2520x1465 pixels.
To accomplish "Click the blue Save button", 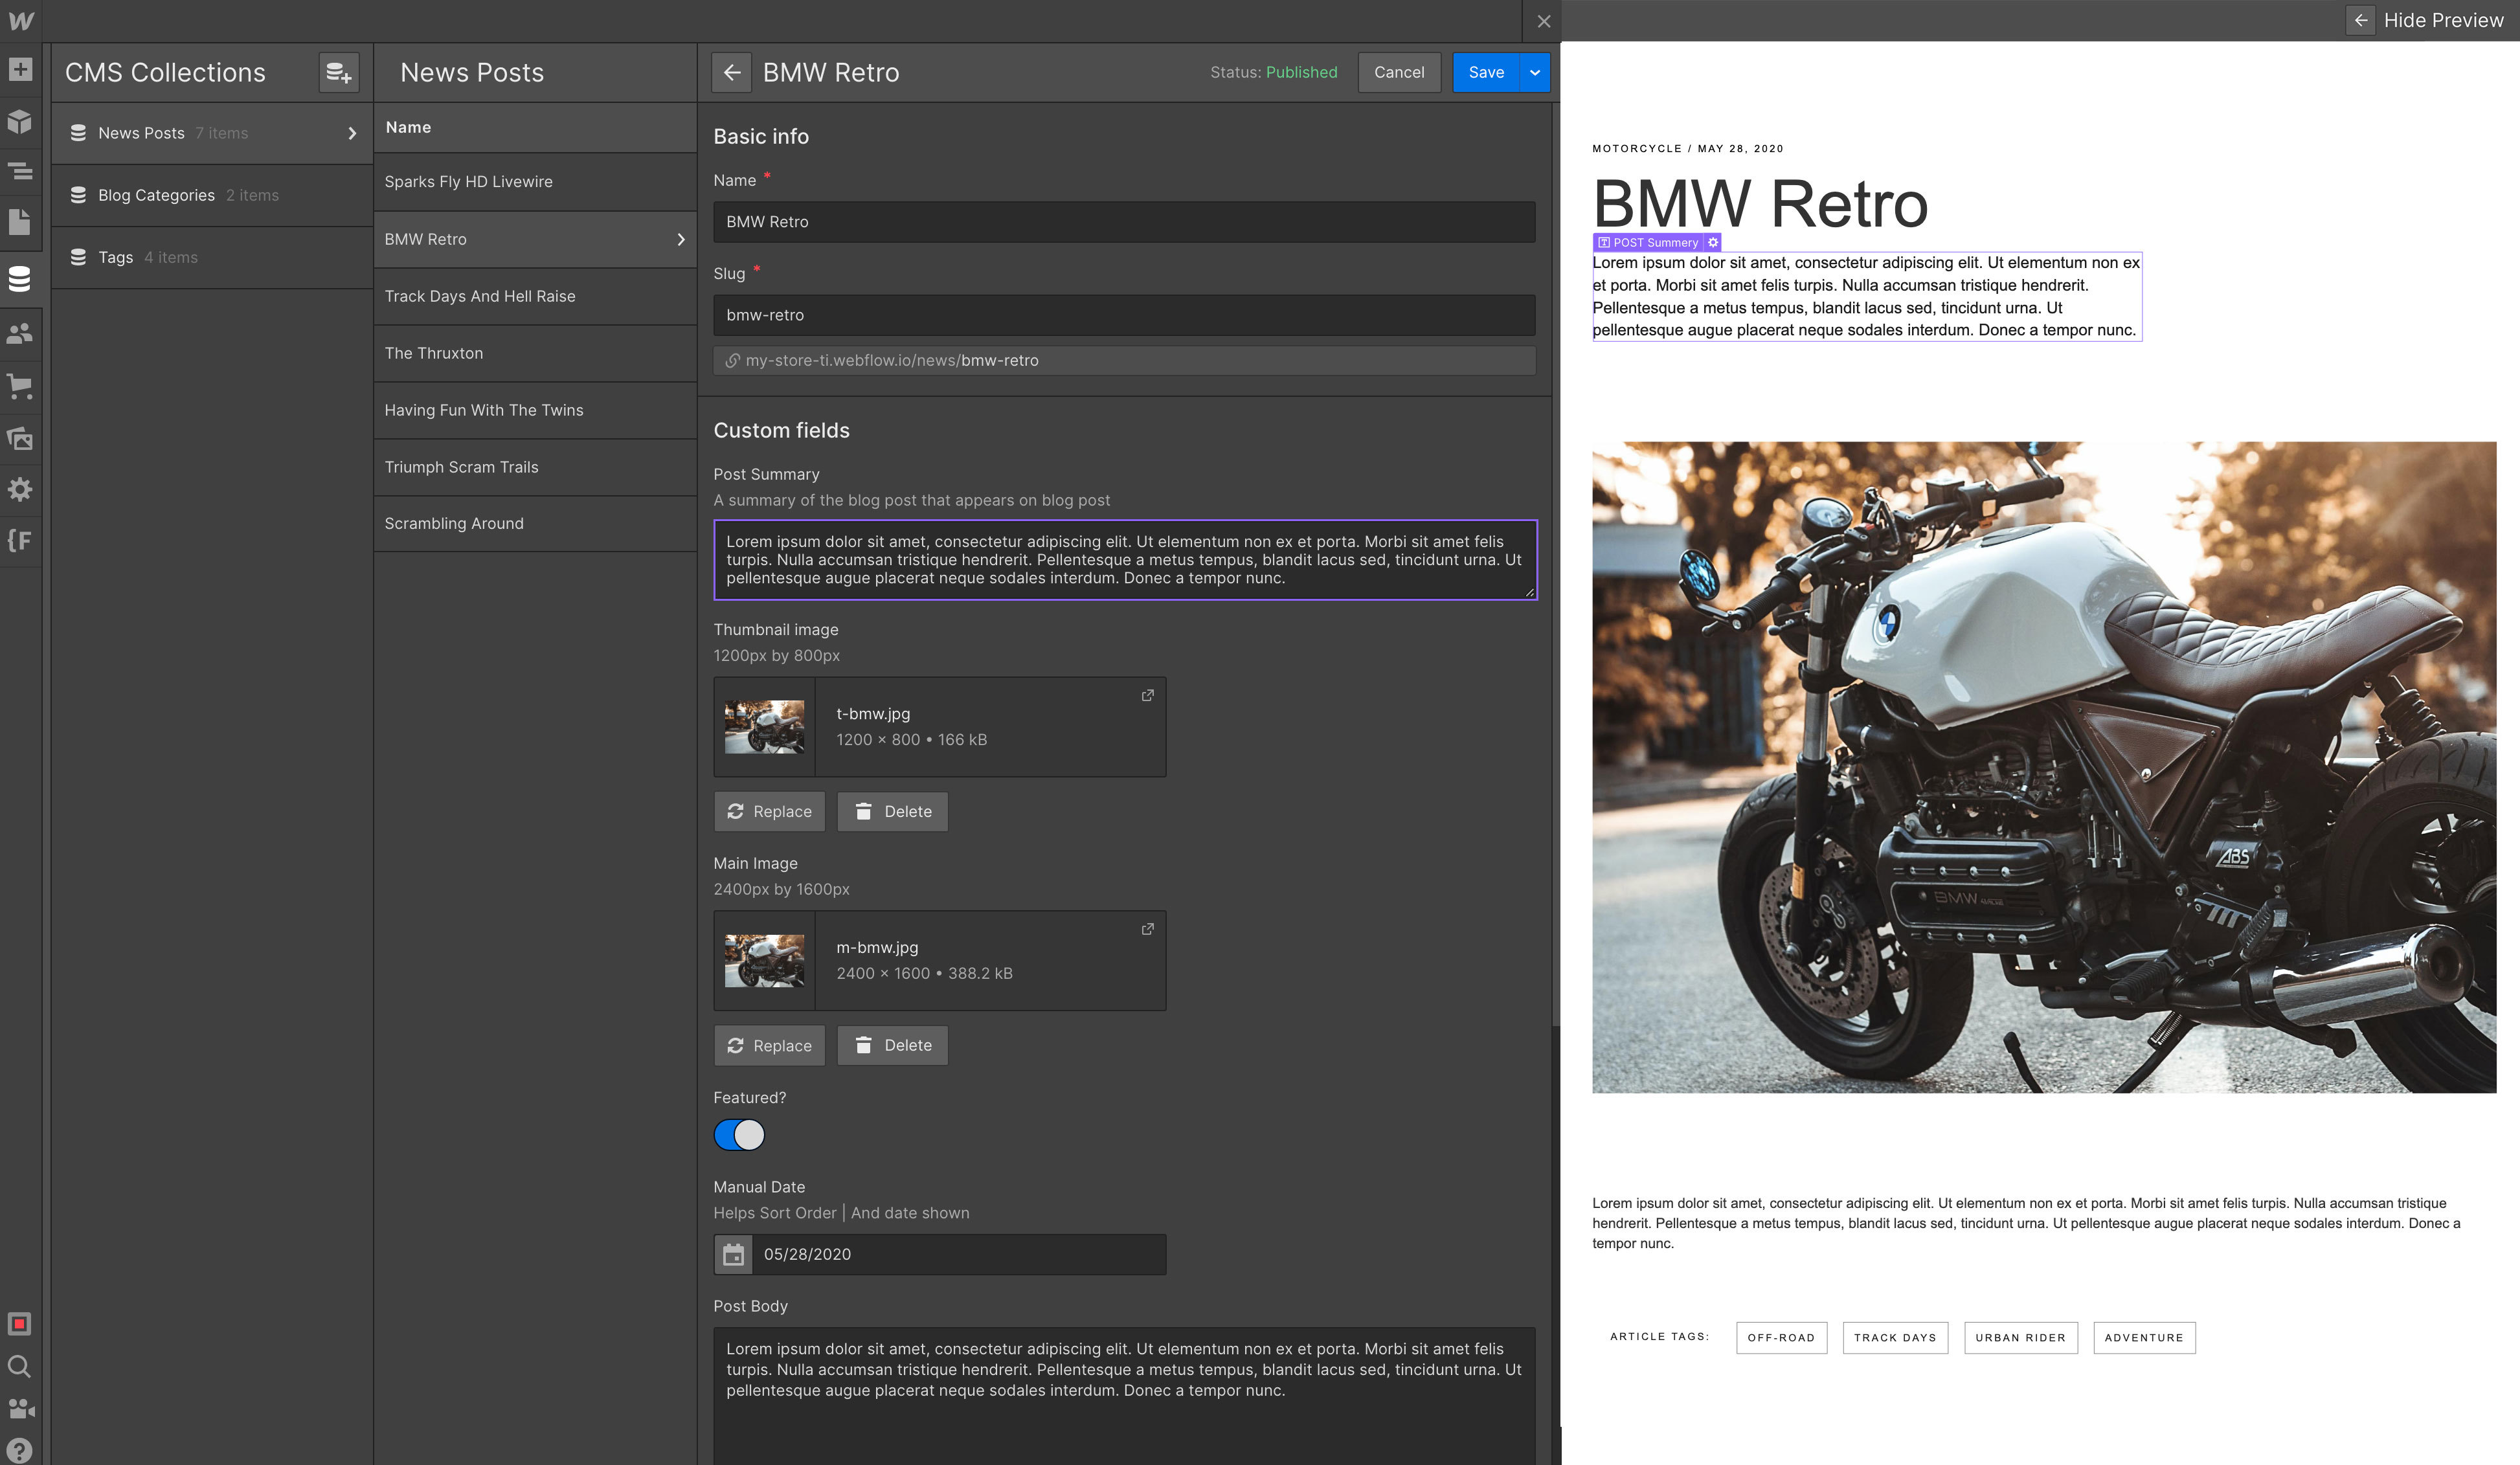I will (x=1485, y=73).
